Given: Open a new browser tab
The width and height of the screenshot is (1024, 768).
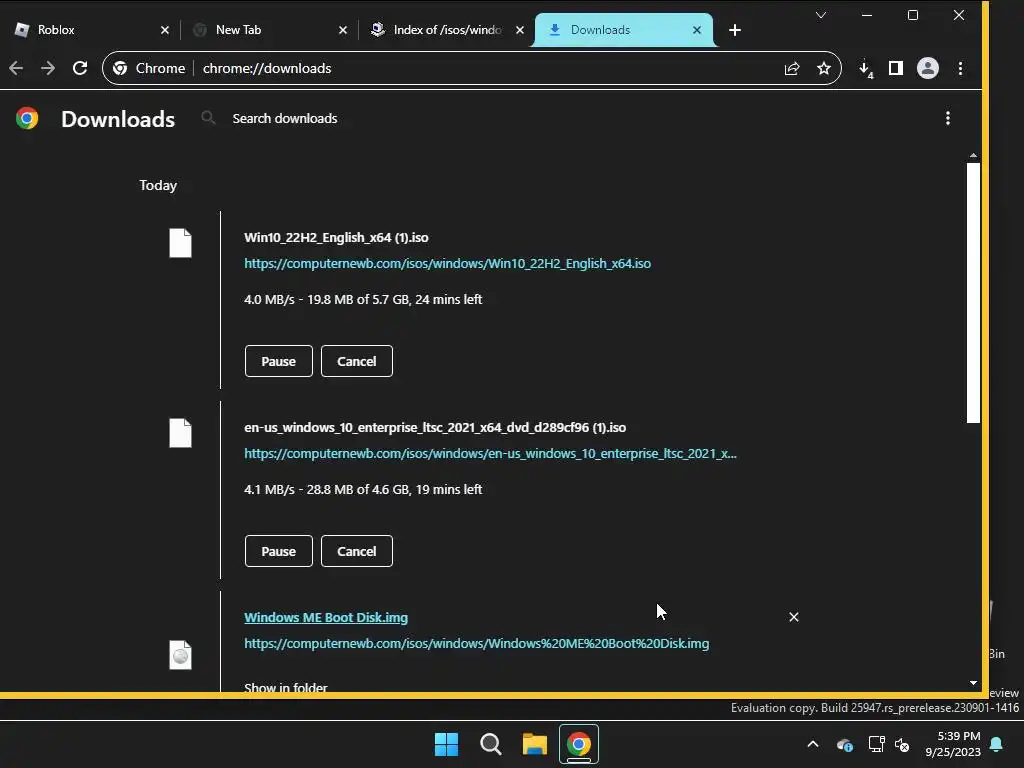Looking at the screenshot, I should (735, 30).
